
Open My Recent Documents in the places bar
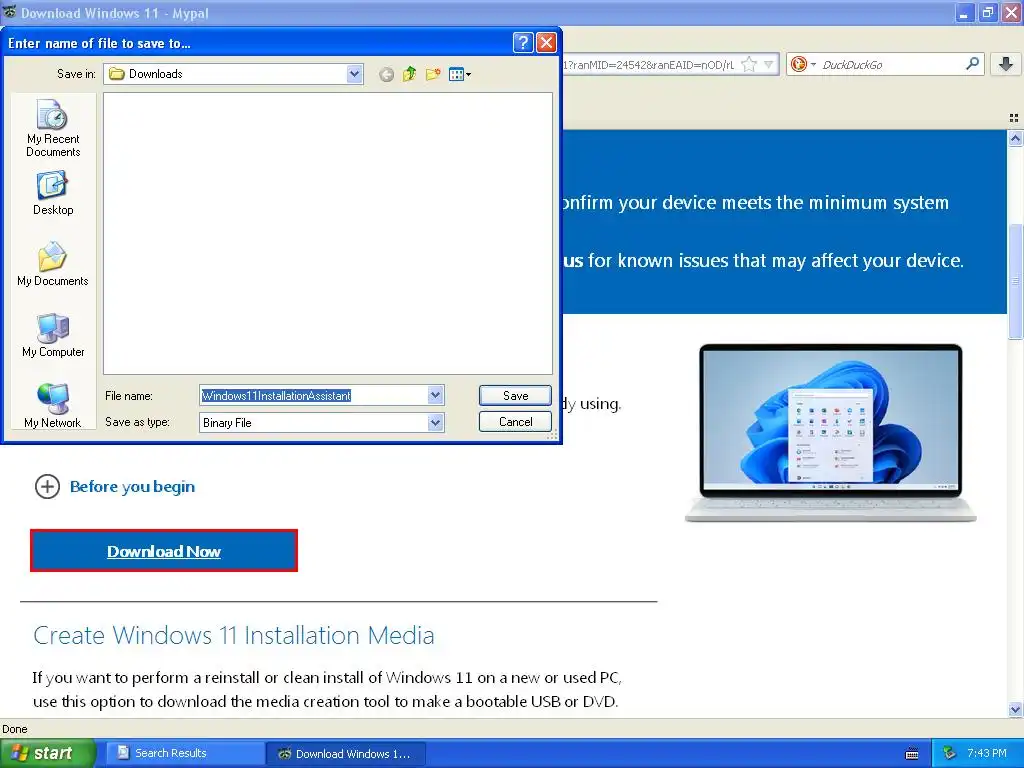tap(53, 128)
